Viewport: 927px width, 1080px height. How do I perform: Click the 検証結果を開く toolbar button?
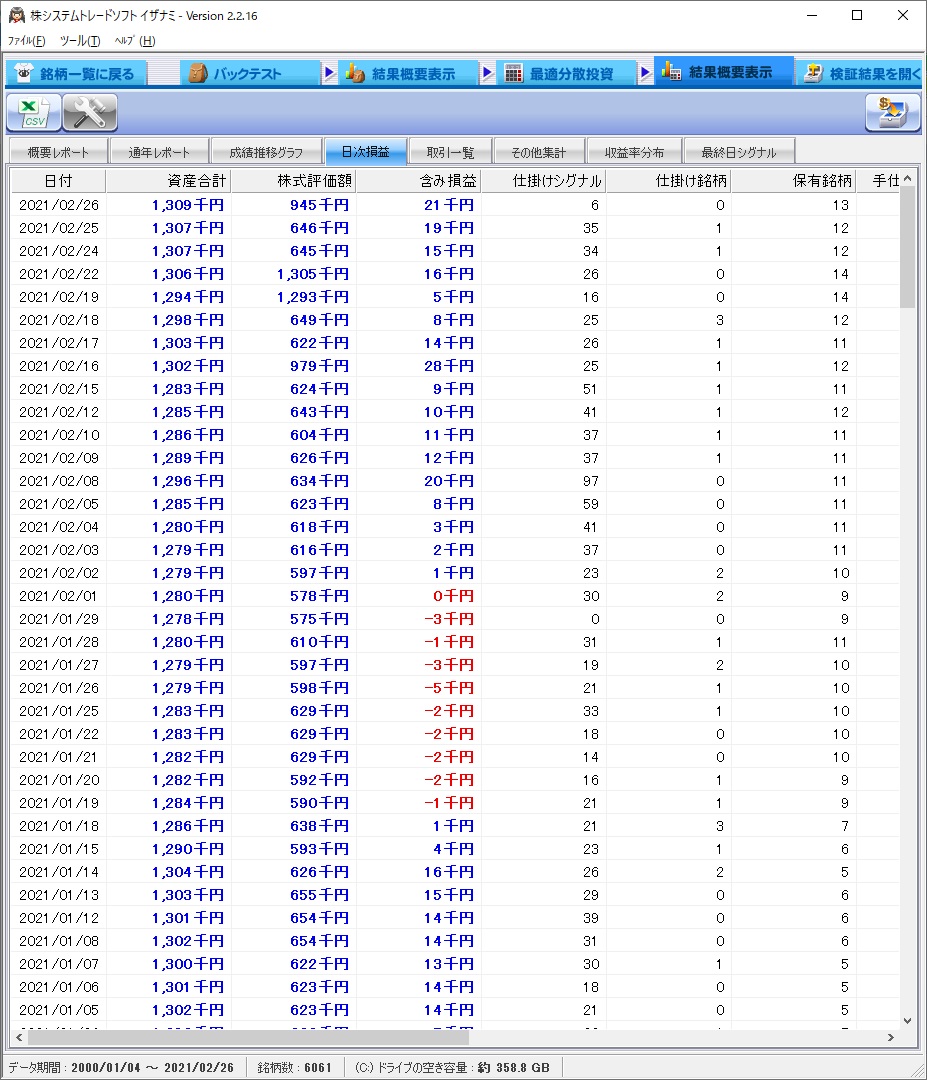860,74
